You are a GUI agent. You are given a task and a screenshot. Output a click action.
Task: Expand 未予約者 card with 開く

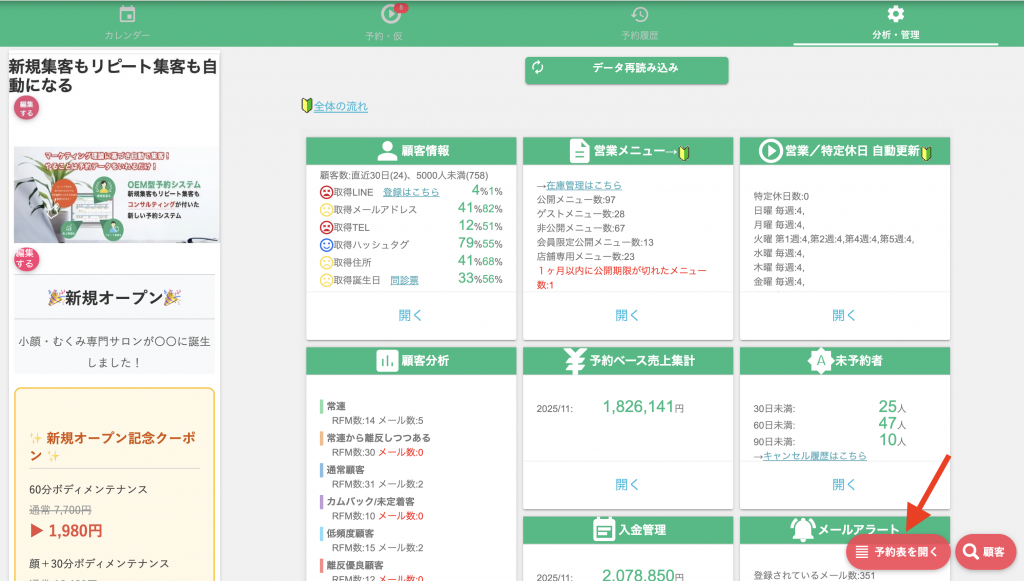click(844, 484)
